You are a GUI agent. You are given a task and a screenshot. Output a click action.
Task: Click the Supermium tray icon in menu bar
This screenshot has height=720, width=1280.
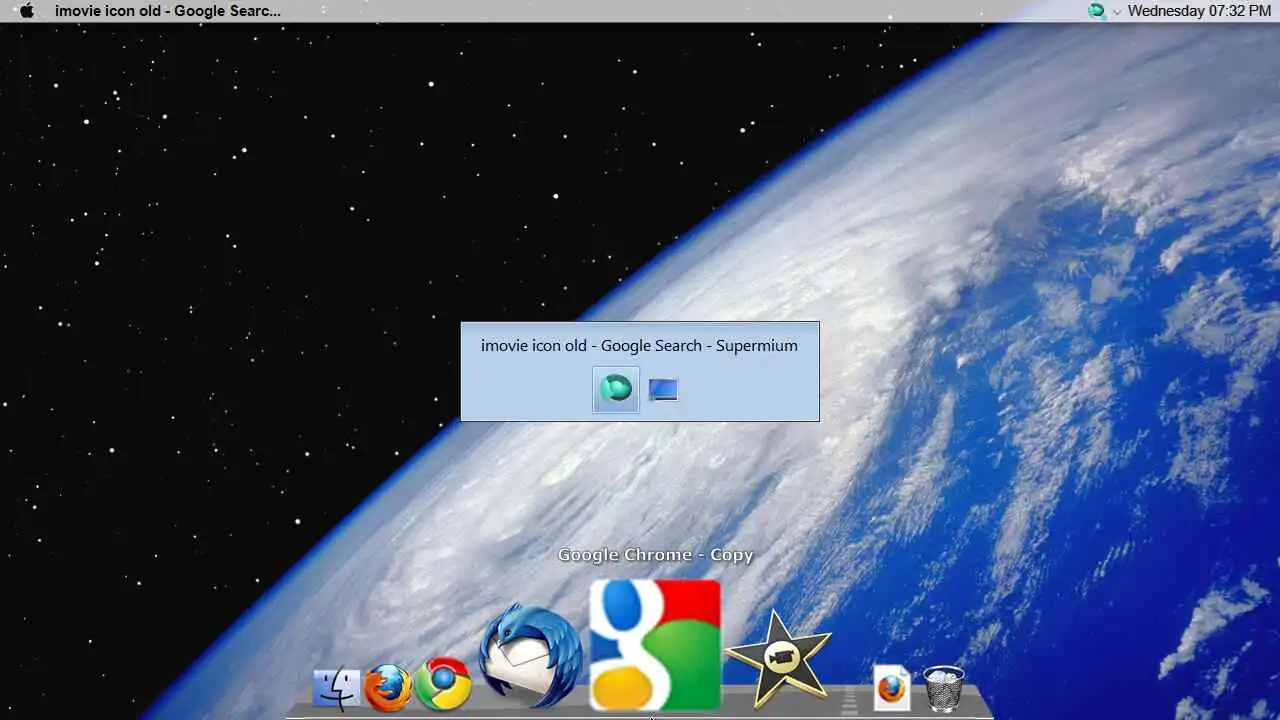click(x=1097, y=11)
